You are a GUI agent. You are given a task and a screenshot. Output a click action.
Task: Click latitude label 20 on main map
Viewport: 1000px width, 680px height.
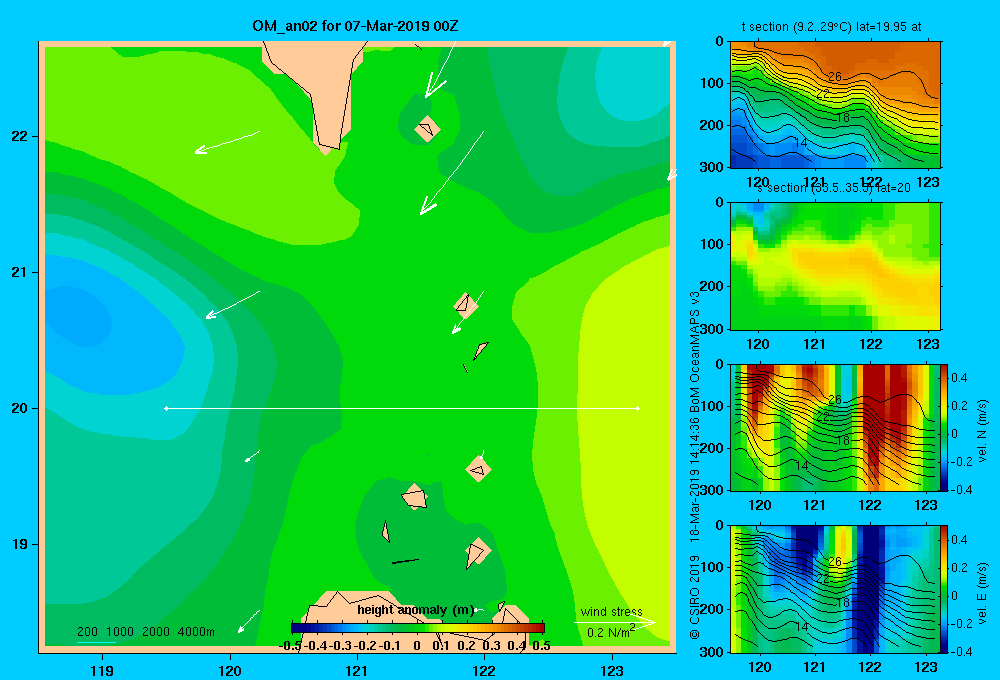20,408
